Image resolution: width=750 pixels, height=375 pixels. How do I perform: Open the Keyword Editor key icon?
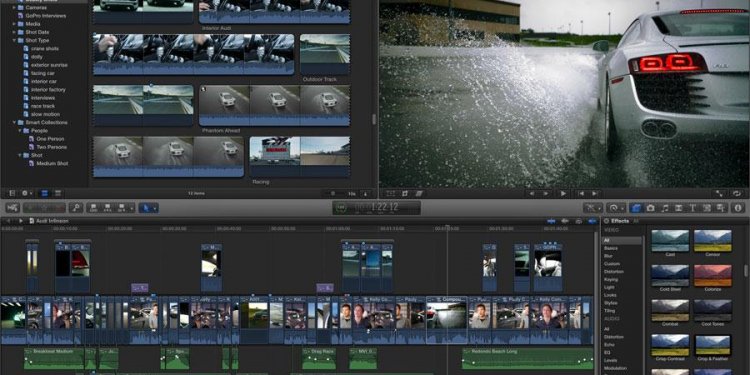pyautogui.click(x=76, y=208)
